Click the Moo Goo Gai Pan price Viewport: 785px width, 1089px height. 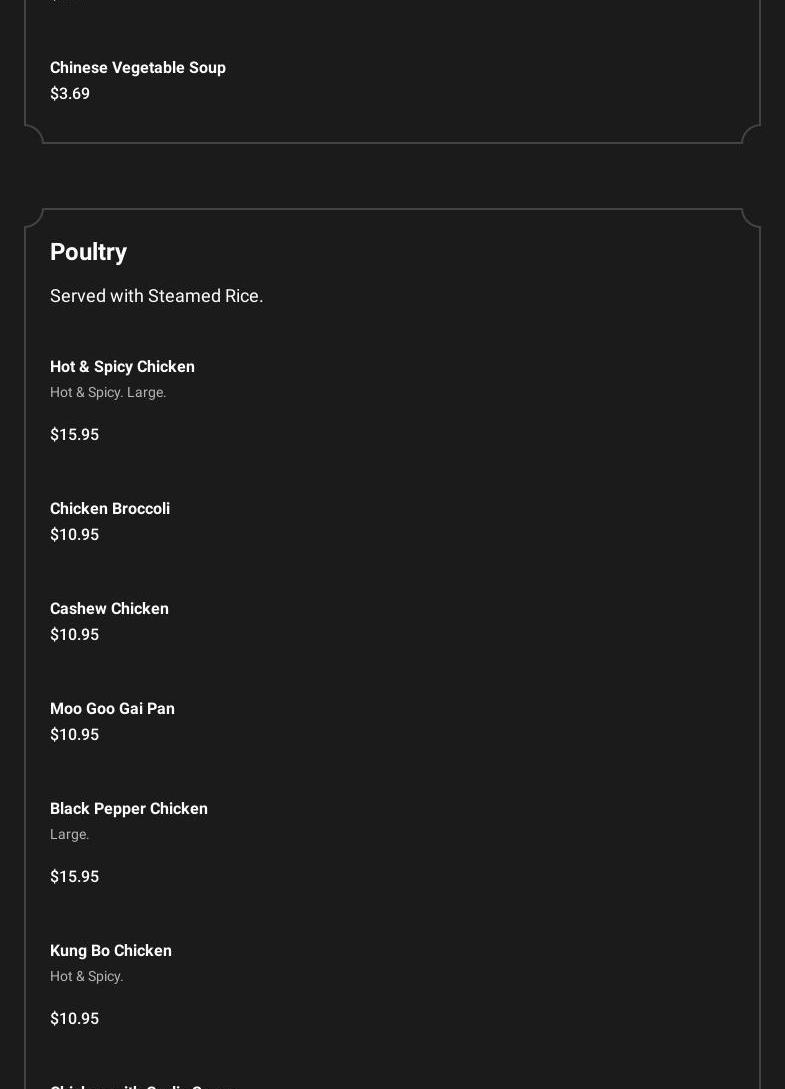[74, 734]
